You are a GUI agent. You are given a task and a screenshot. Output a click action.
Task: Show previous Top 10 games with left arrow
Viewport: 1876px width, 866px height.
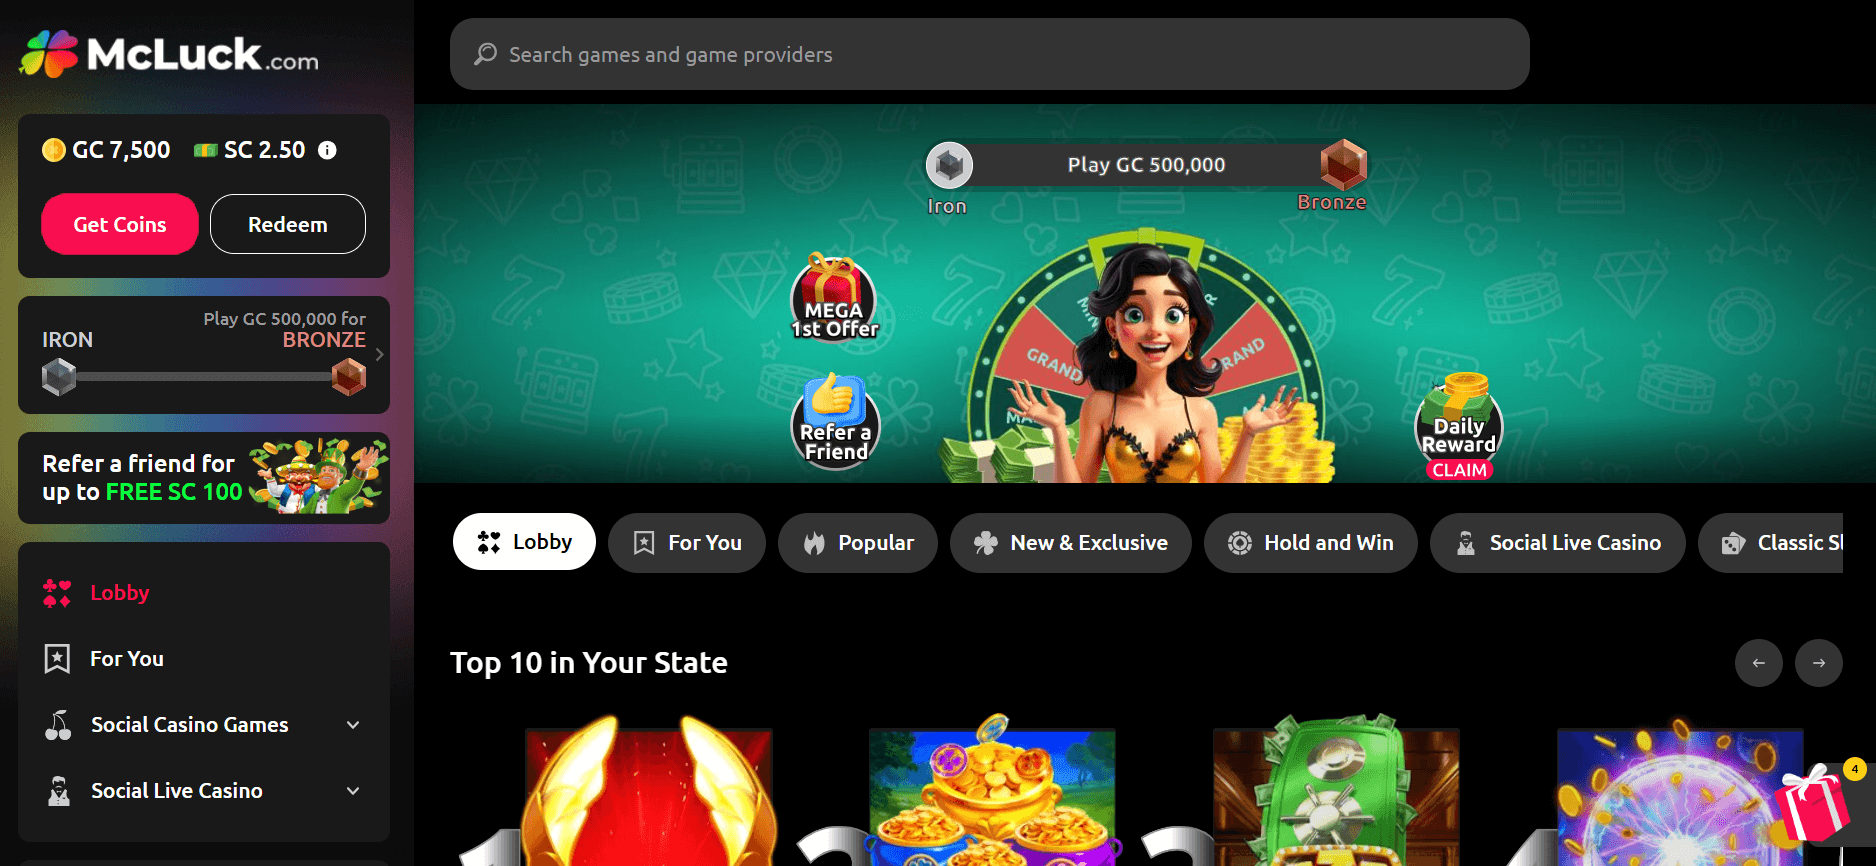coord(1759,663)
